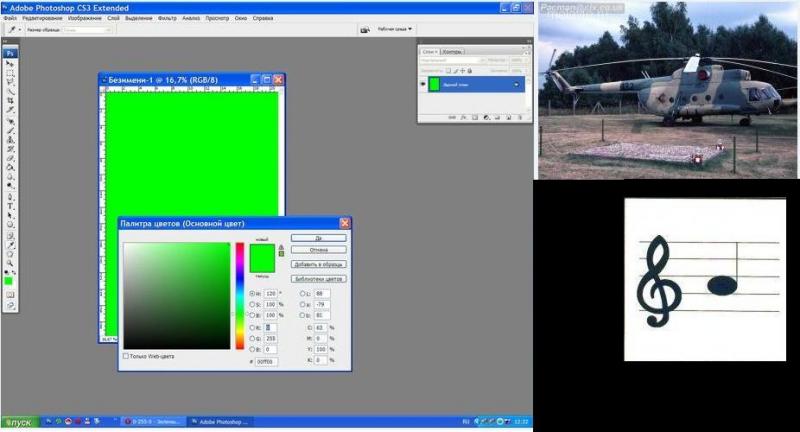Image resolution: width=800 pixels, height=432 pixels.
Task: Select the Zoom magnifier tool
Action: pos(11,254)
